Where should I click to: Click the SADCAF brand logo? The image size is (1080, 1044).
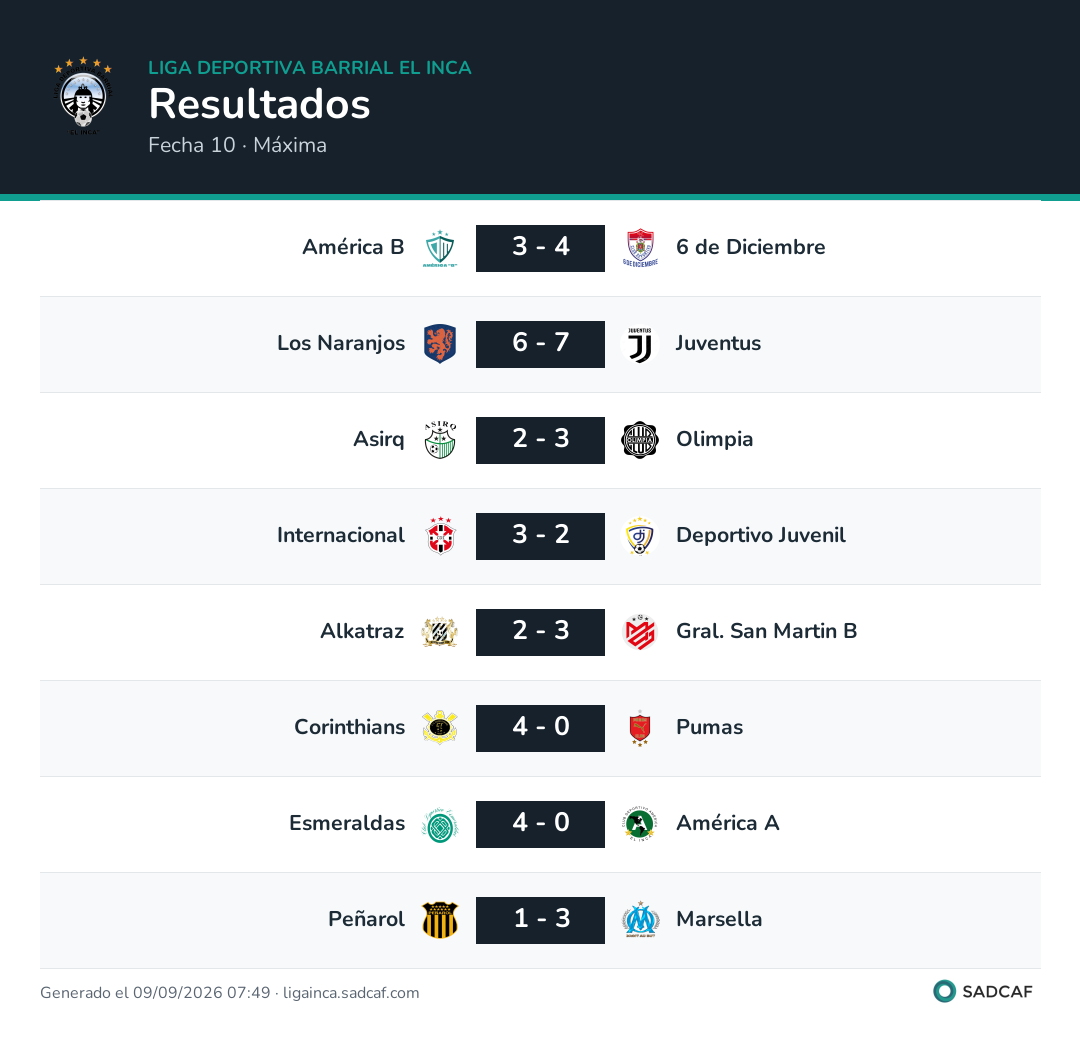click(983, 992)
